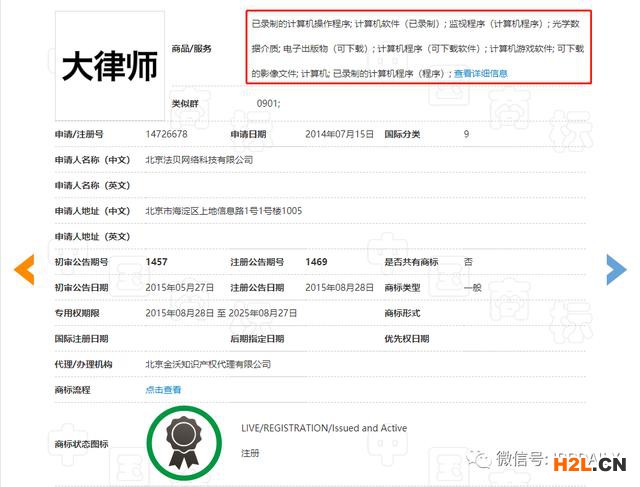The height and width of the screenshot is (487, 640).
Task: Select the 注册 status text
Action: pyautogui.click(x=250, y=453)
